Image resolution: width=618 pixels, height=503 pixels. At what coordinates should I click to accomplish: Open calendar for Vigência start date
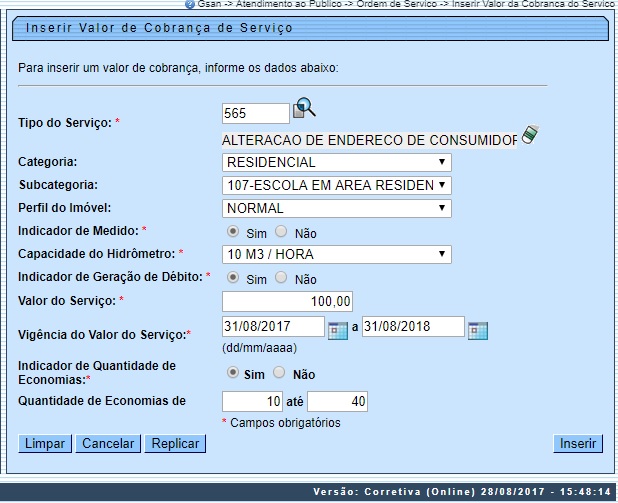tap(338, 329)
